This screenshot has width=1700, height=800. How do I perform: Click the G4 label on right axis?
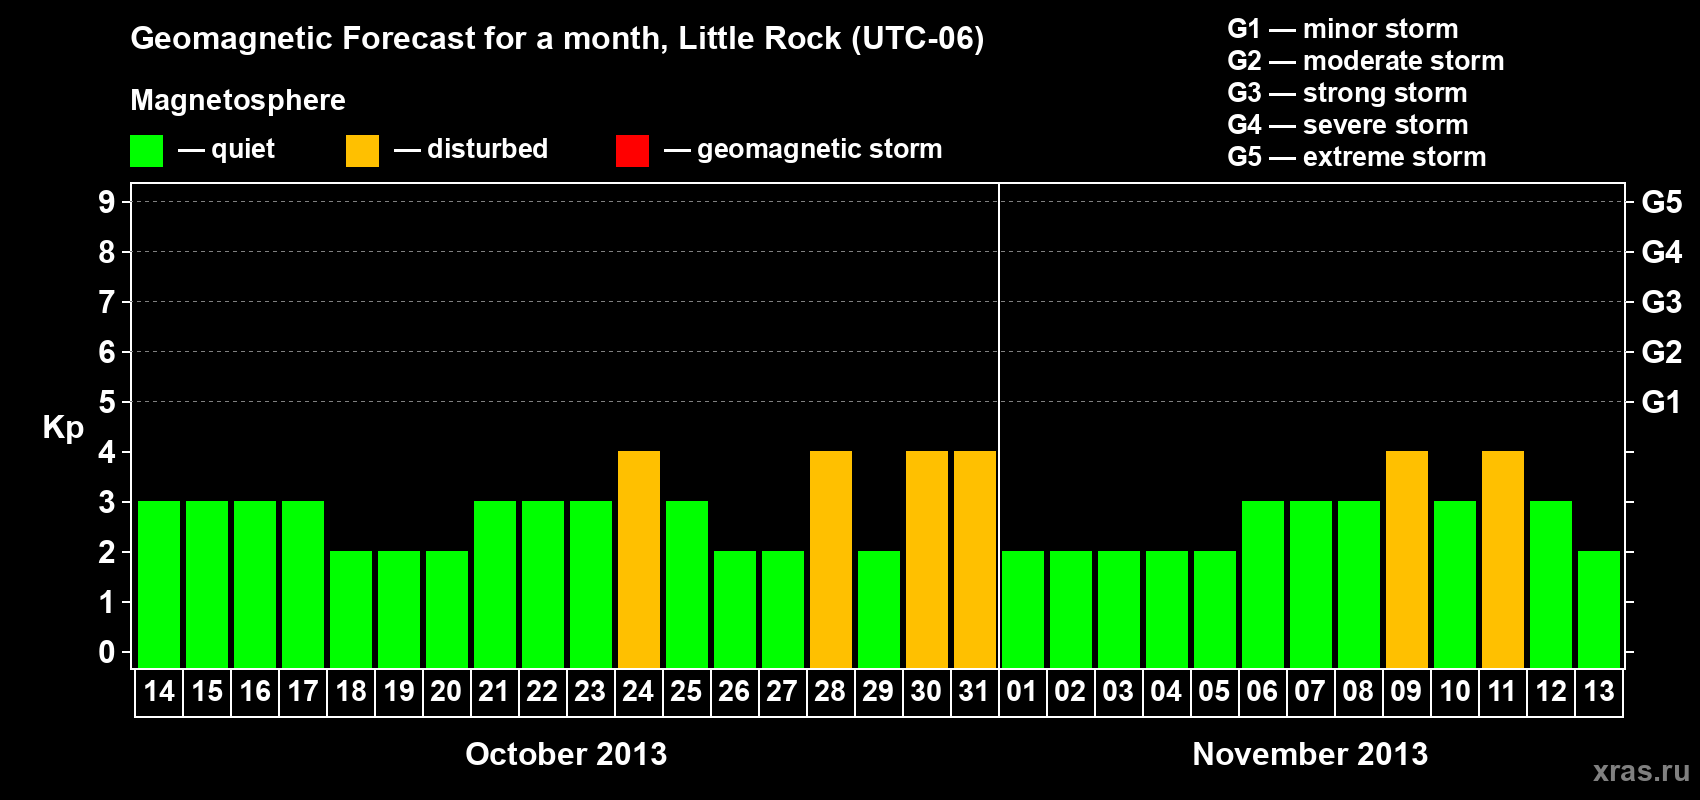(1661, 252)
